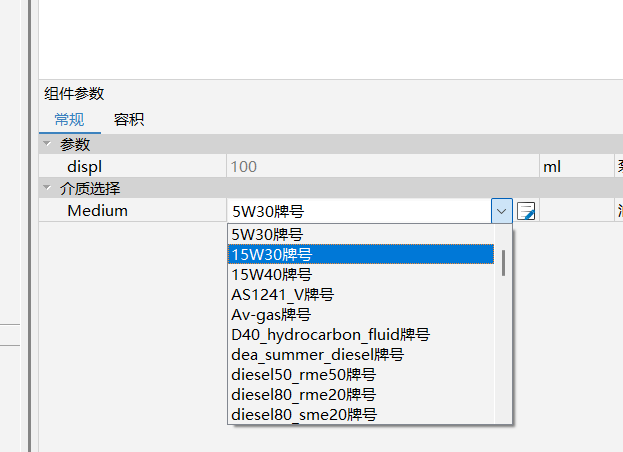
Task: Click the Medium parameter label
Action: [x=97, y=211]
